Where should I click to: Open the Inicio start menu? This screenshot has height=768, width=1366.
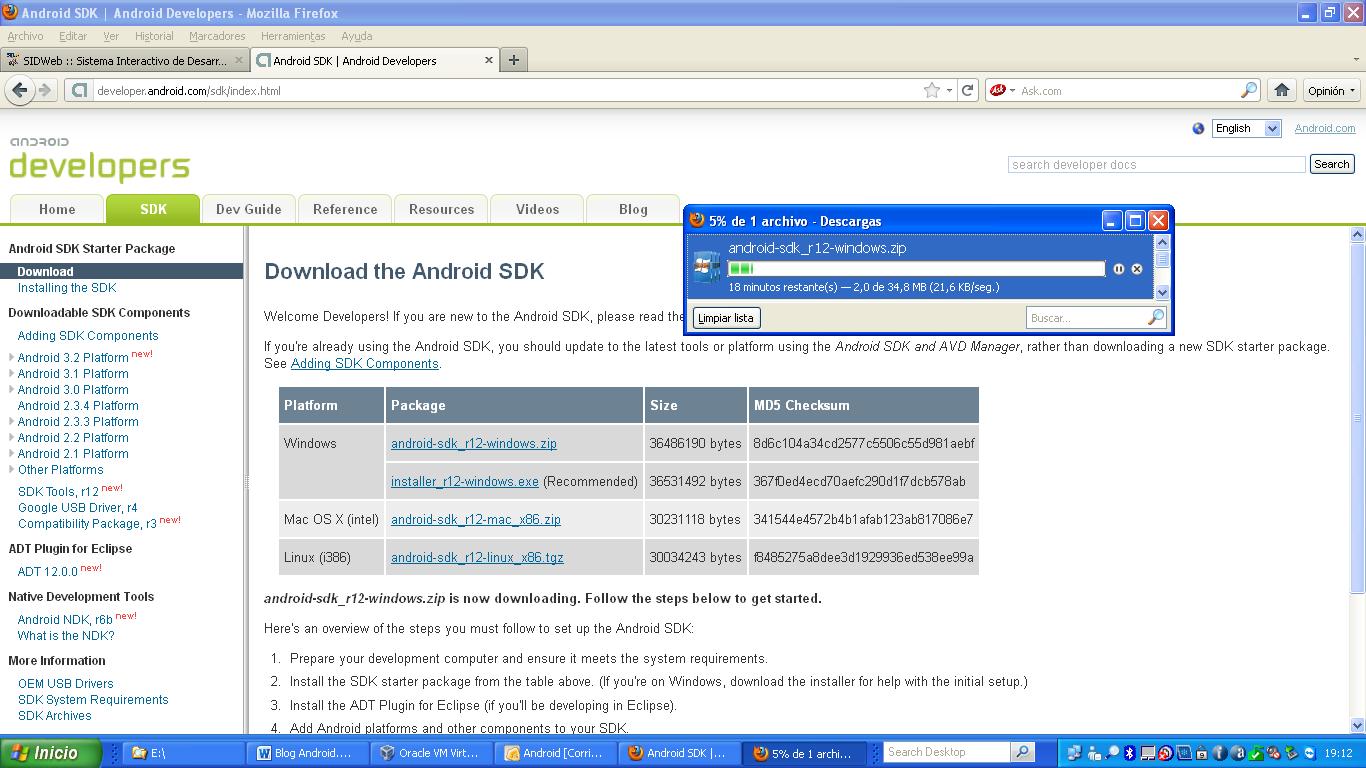[52, 753]
